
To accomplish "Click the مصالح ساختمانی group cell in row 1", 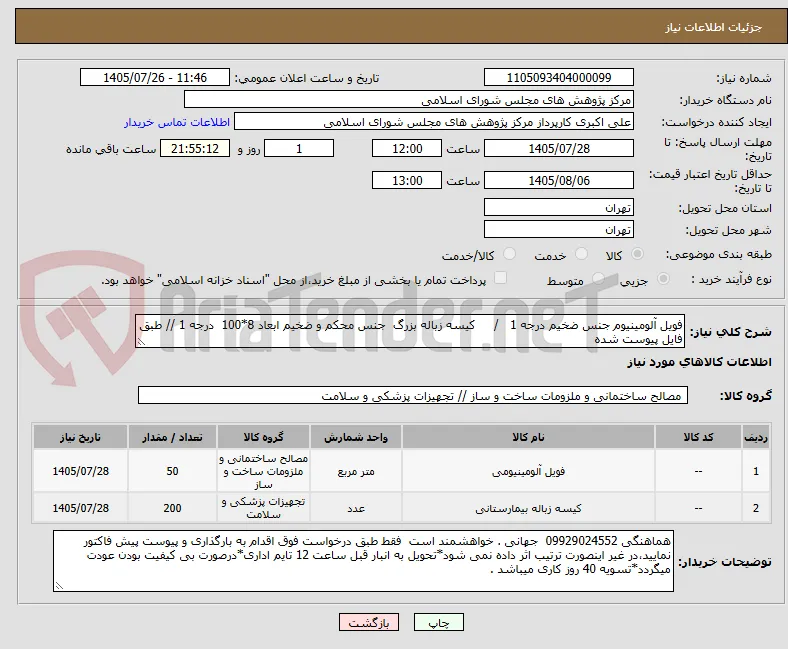I will [x=263, y=471].
